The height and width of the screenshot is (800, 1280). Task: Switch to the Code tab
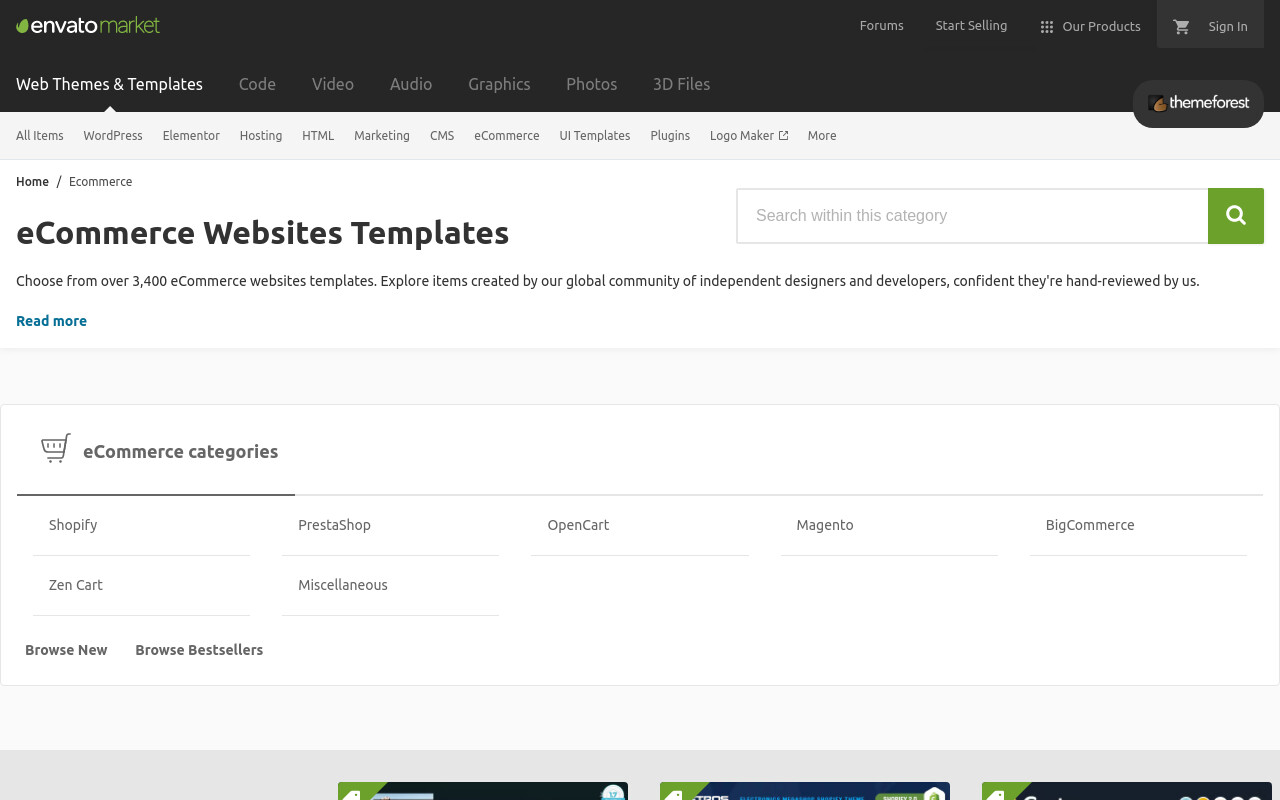(x=257, y=84)
